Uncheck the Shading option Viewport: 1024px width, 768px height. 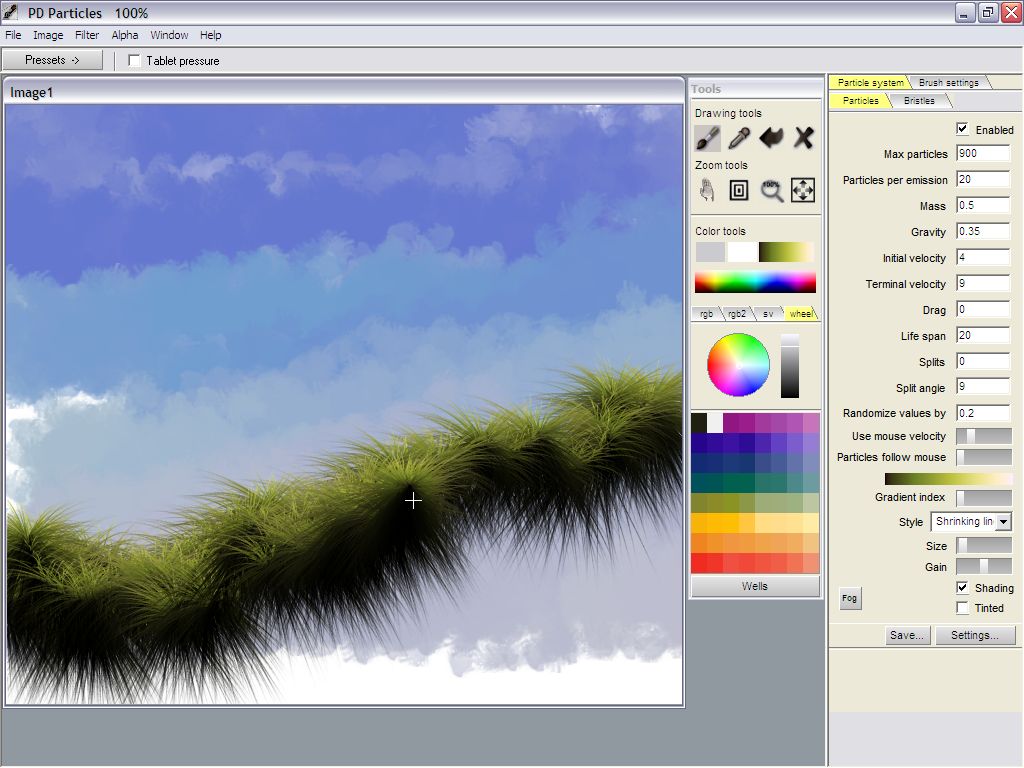(x=962, y=588)
